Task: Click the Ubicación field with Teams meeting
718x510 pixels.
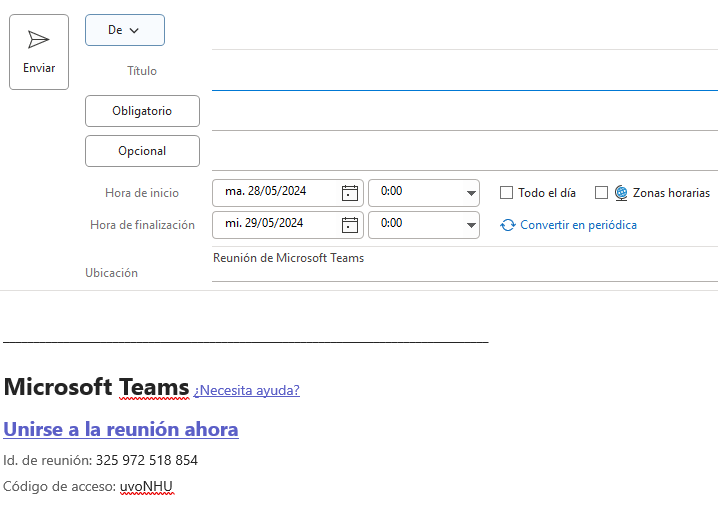Action: tap(464, 264)
